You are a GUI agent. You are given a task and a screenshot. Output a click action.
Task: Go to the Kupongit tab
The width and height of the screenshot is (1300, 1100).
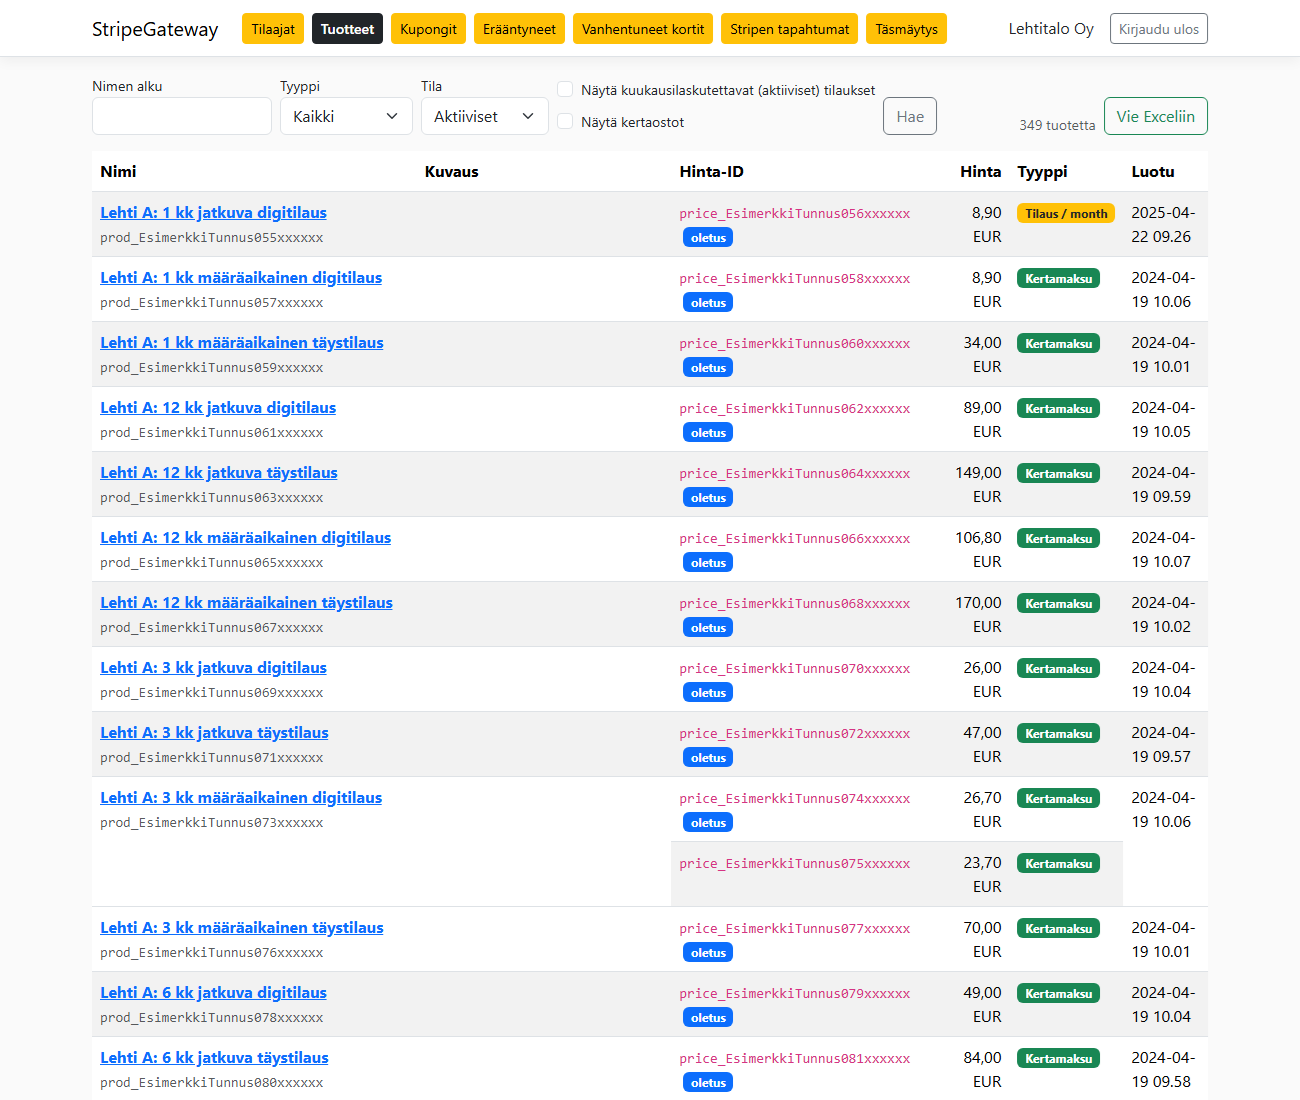coord(428,29)
